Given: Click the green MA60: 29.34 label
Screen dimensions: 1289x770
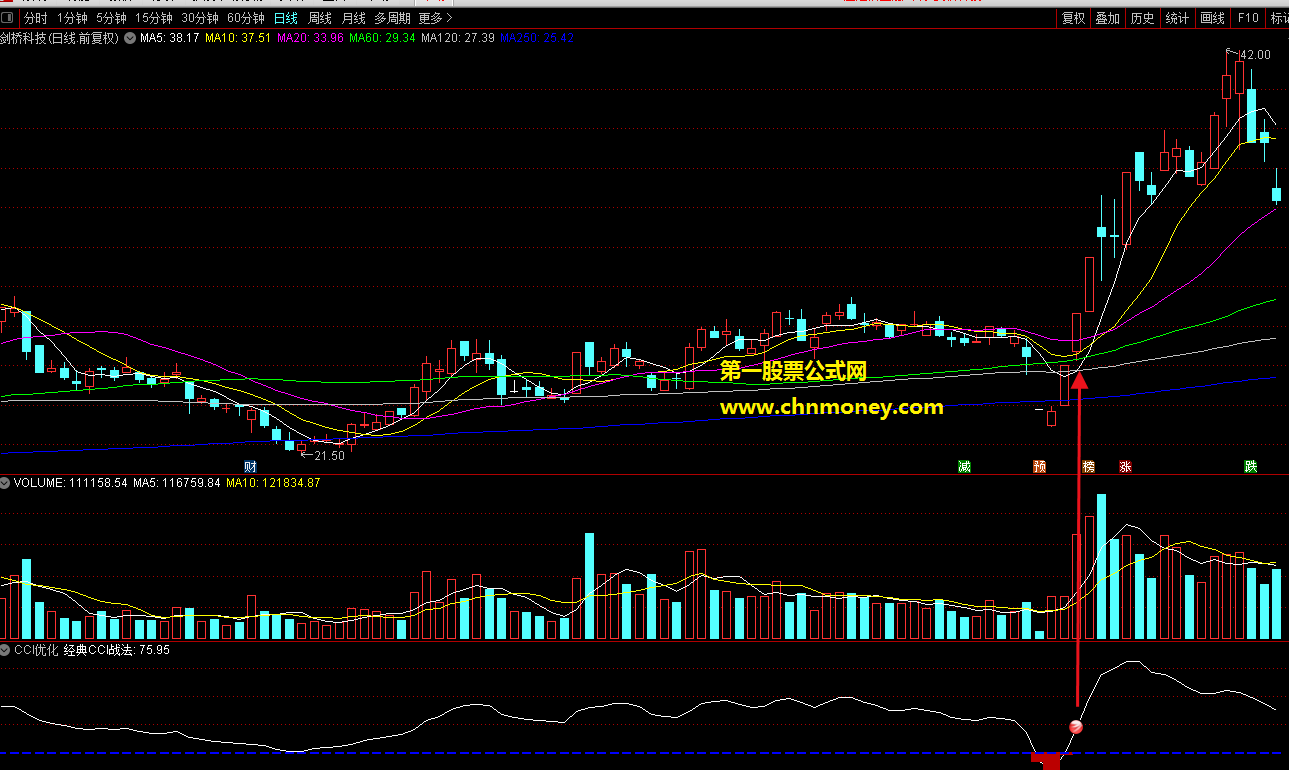Looking at the screenshot, I should pyautogui.click(x=382, y=38).
